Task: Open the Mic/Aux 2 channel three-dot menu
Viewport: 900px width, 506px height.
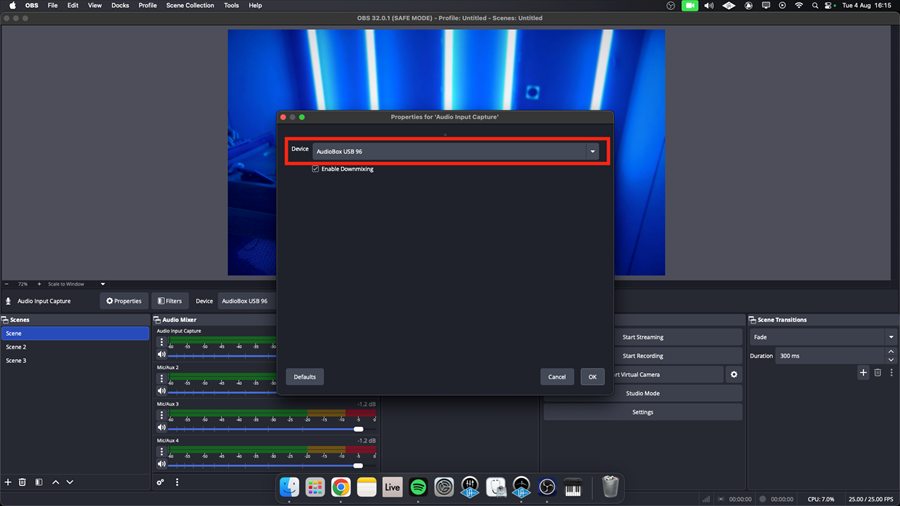Action: tap(161, 379)
